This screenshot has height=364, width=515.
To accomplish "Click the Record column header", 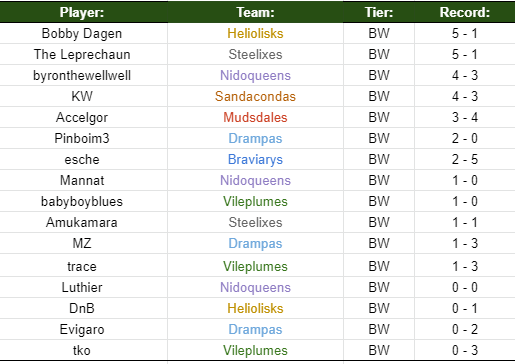I will point(465,12).
